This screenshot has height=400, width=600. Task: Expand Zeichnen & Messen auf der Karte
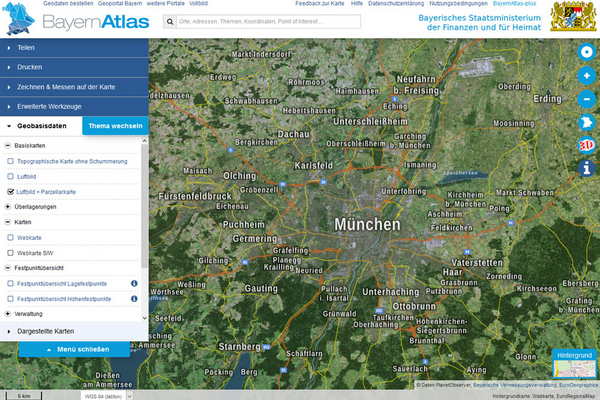click(x=74, y=87)
